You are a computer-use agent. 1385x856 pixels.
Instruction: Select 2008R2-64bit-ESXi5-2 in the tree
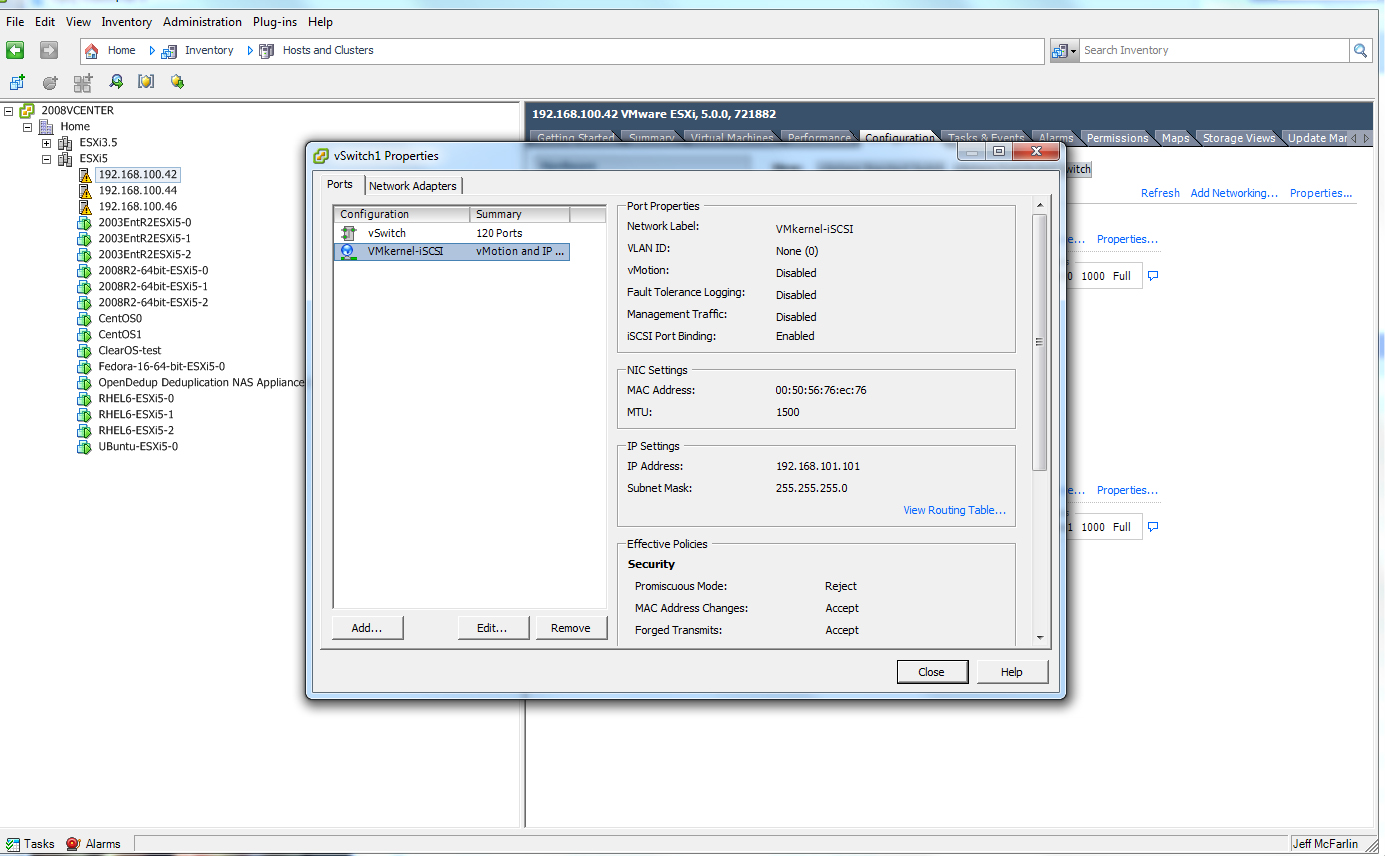(153, 302)
